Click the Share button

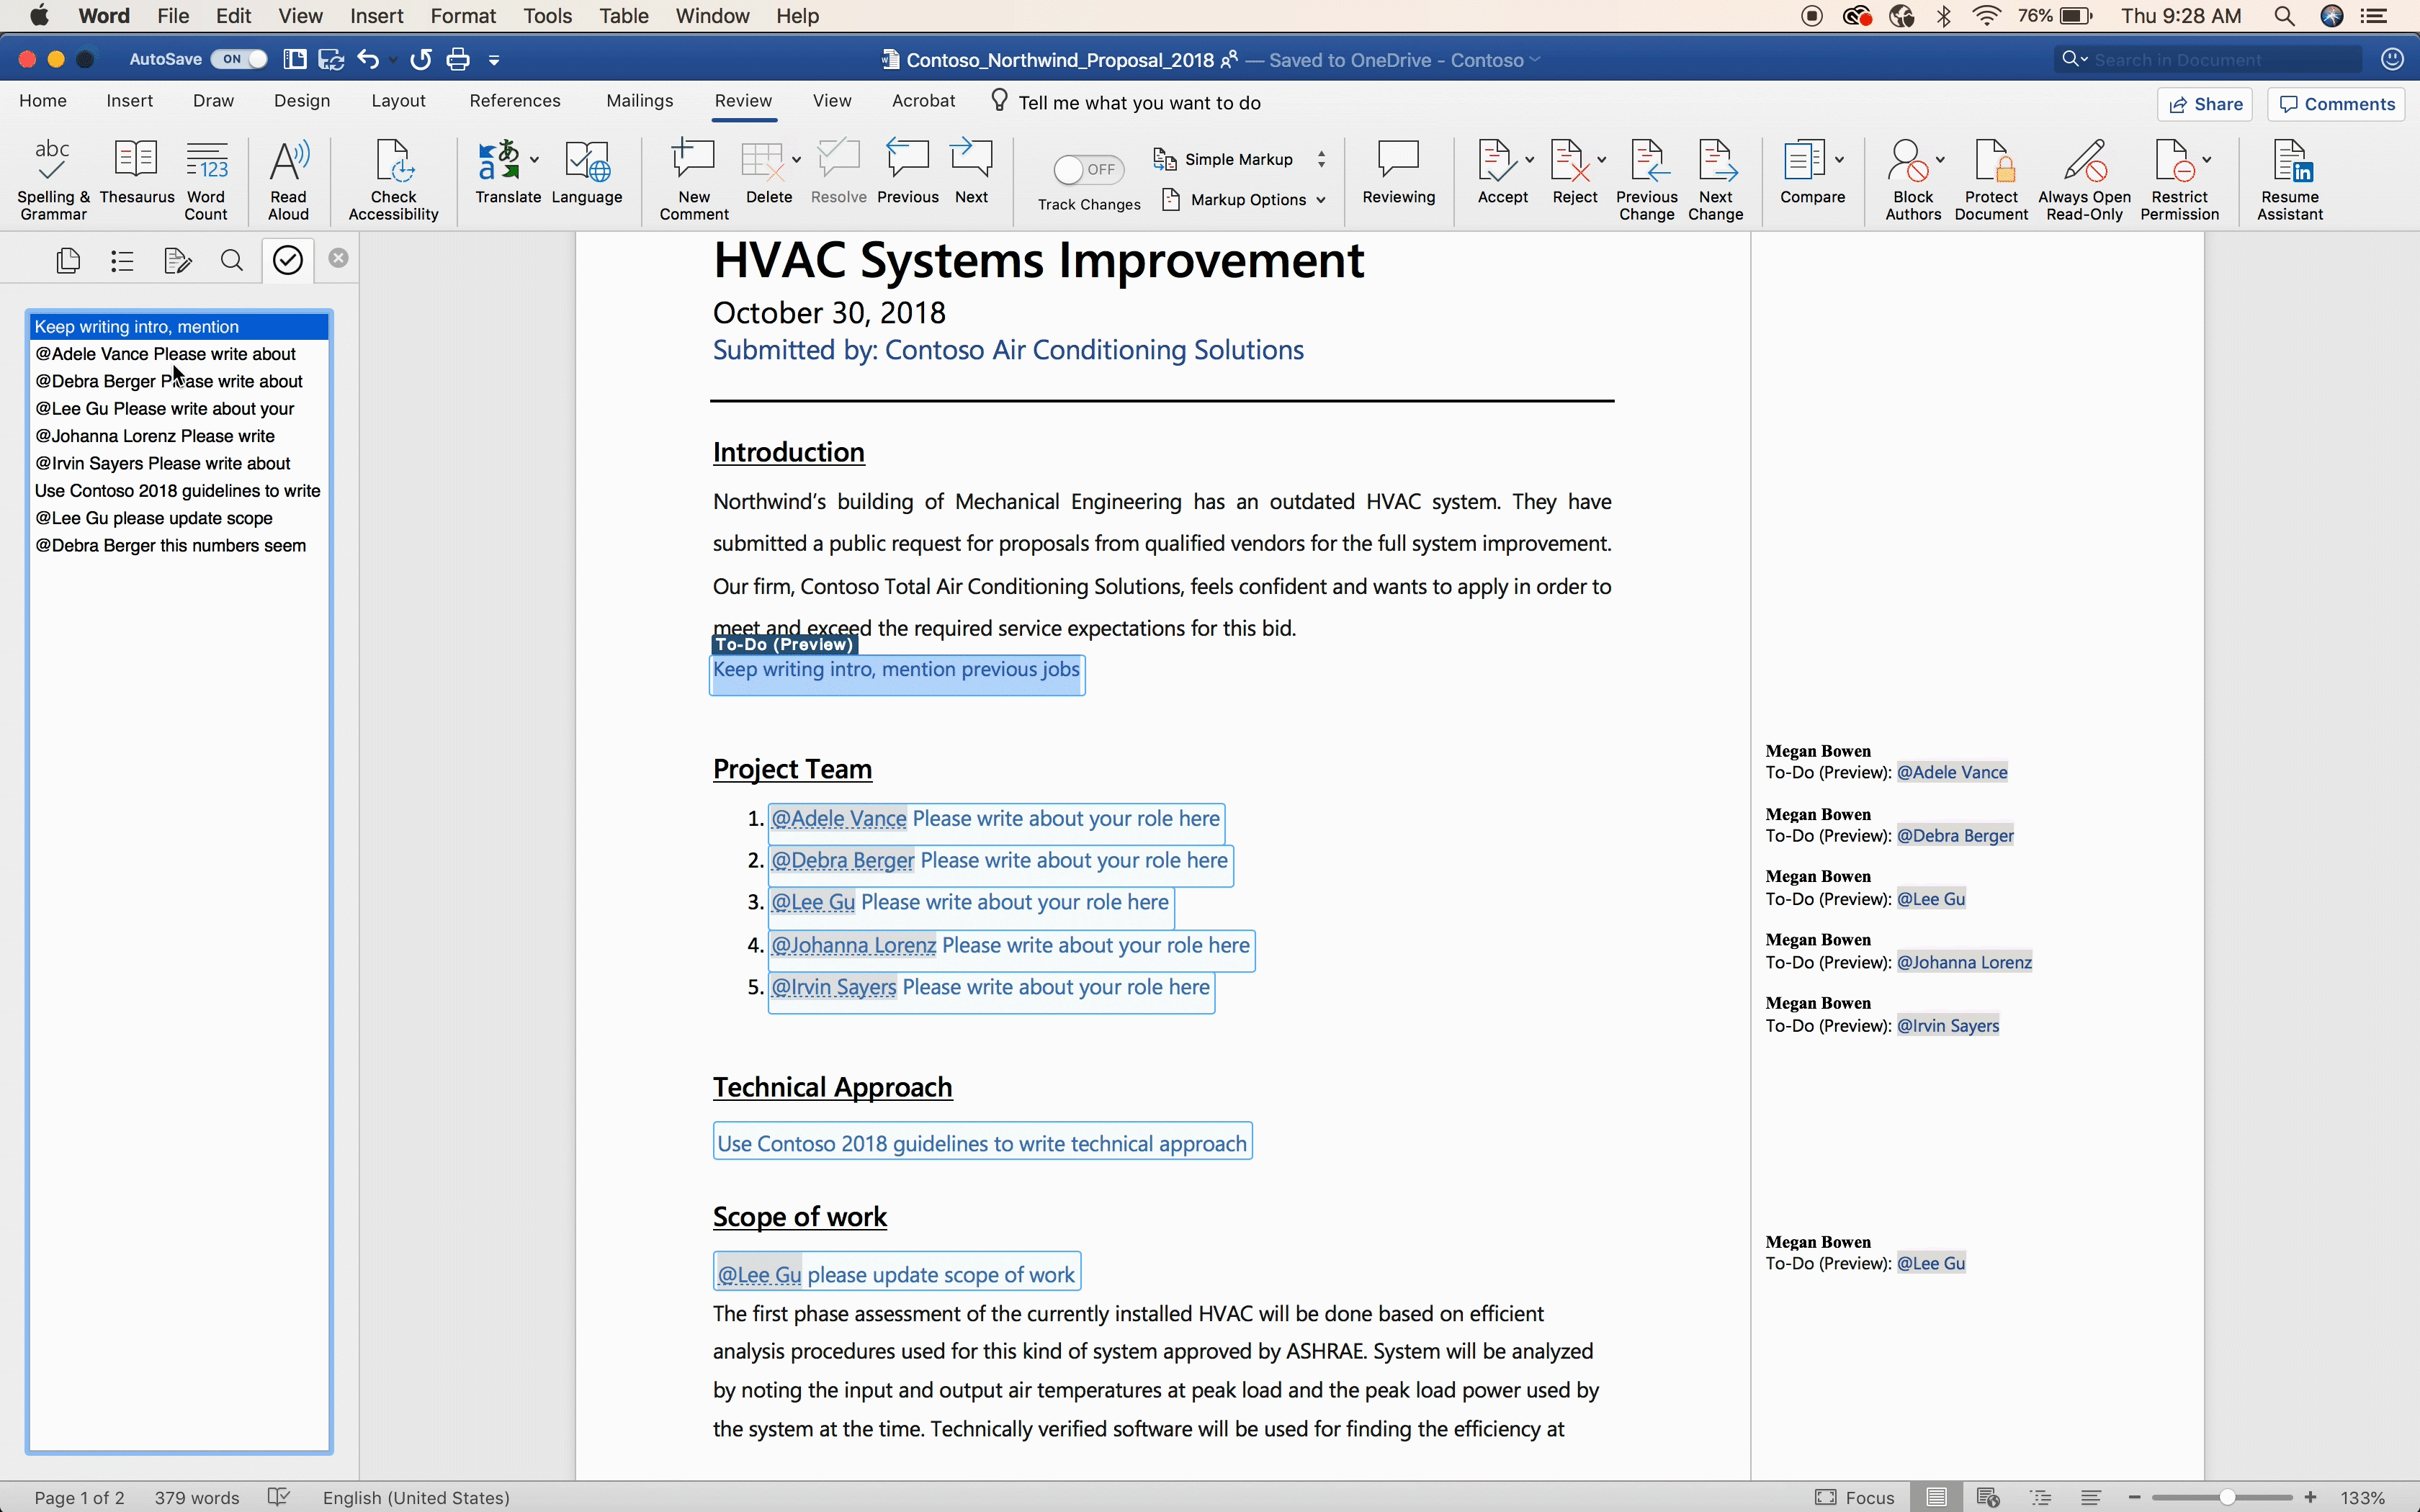[x=2205, y=104]
